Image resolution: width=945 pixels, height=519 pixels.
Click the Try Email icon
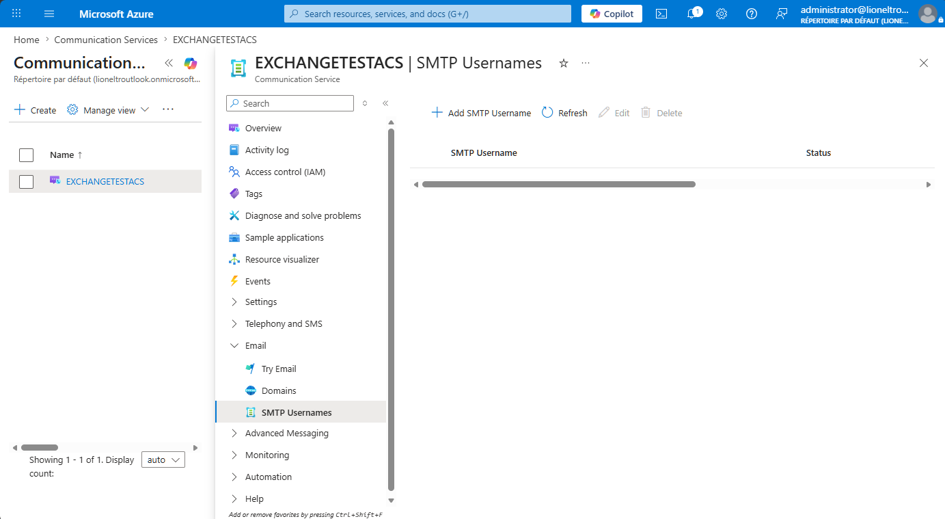click(x=251, y=368)
